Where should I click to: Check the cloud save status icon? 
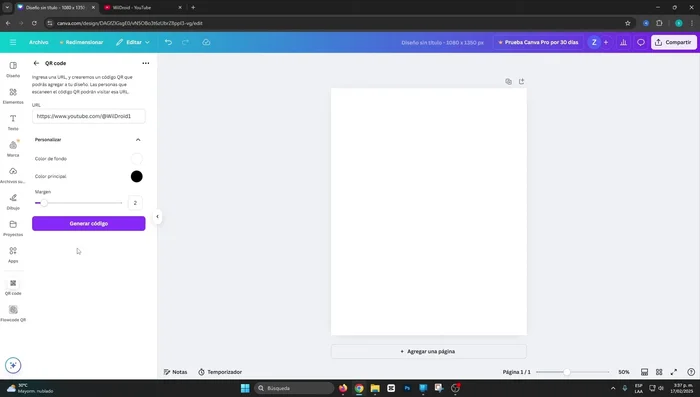[x=206, y=42]
